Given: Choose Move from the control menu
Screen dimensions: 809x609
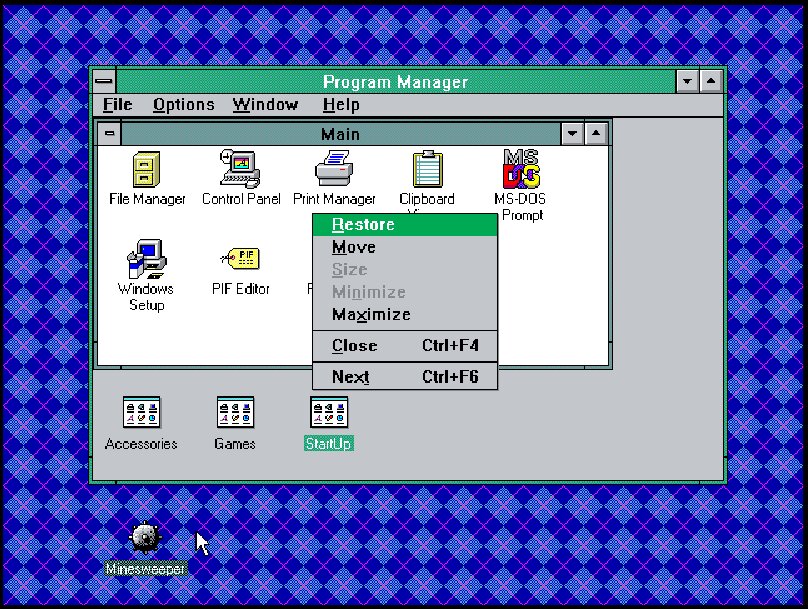Looking at the screenshot, I should (x=405, y=247).
